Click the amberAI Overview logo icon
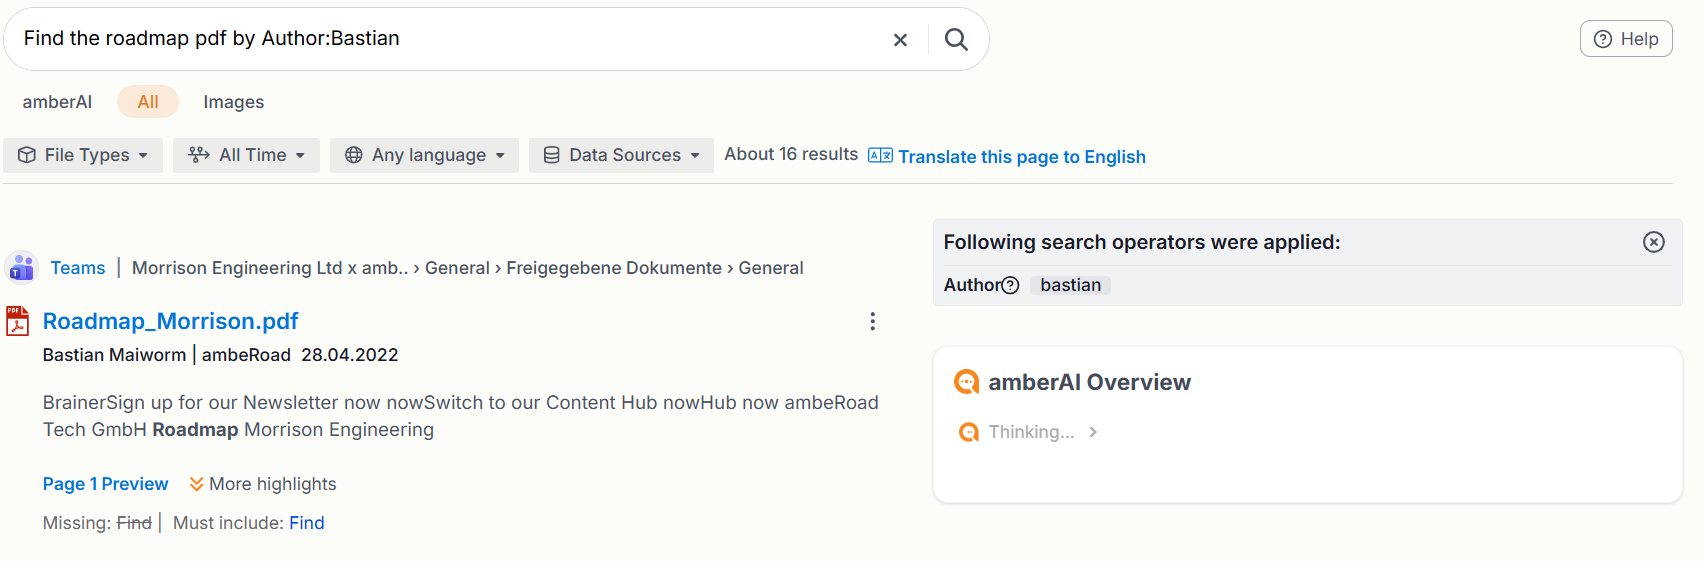The height and width of the screenshot is (561, 1704). point(967,382)
